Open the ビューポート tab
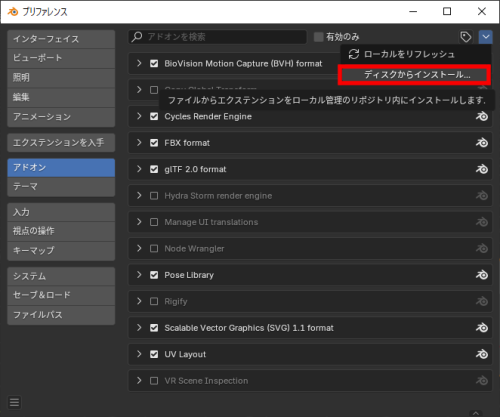The image size is (500, 417). click(61, 58)
